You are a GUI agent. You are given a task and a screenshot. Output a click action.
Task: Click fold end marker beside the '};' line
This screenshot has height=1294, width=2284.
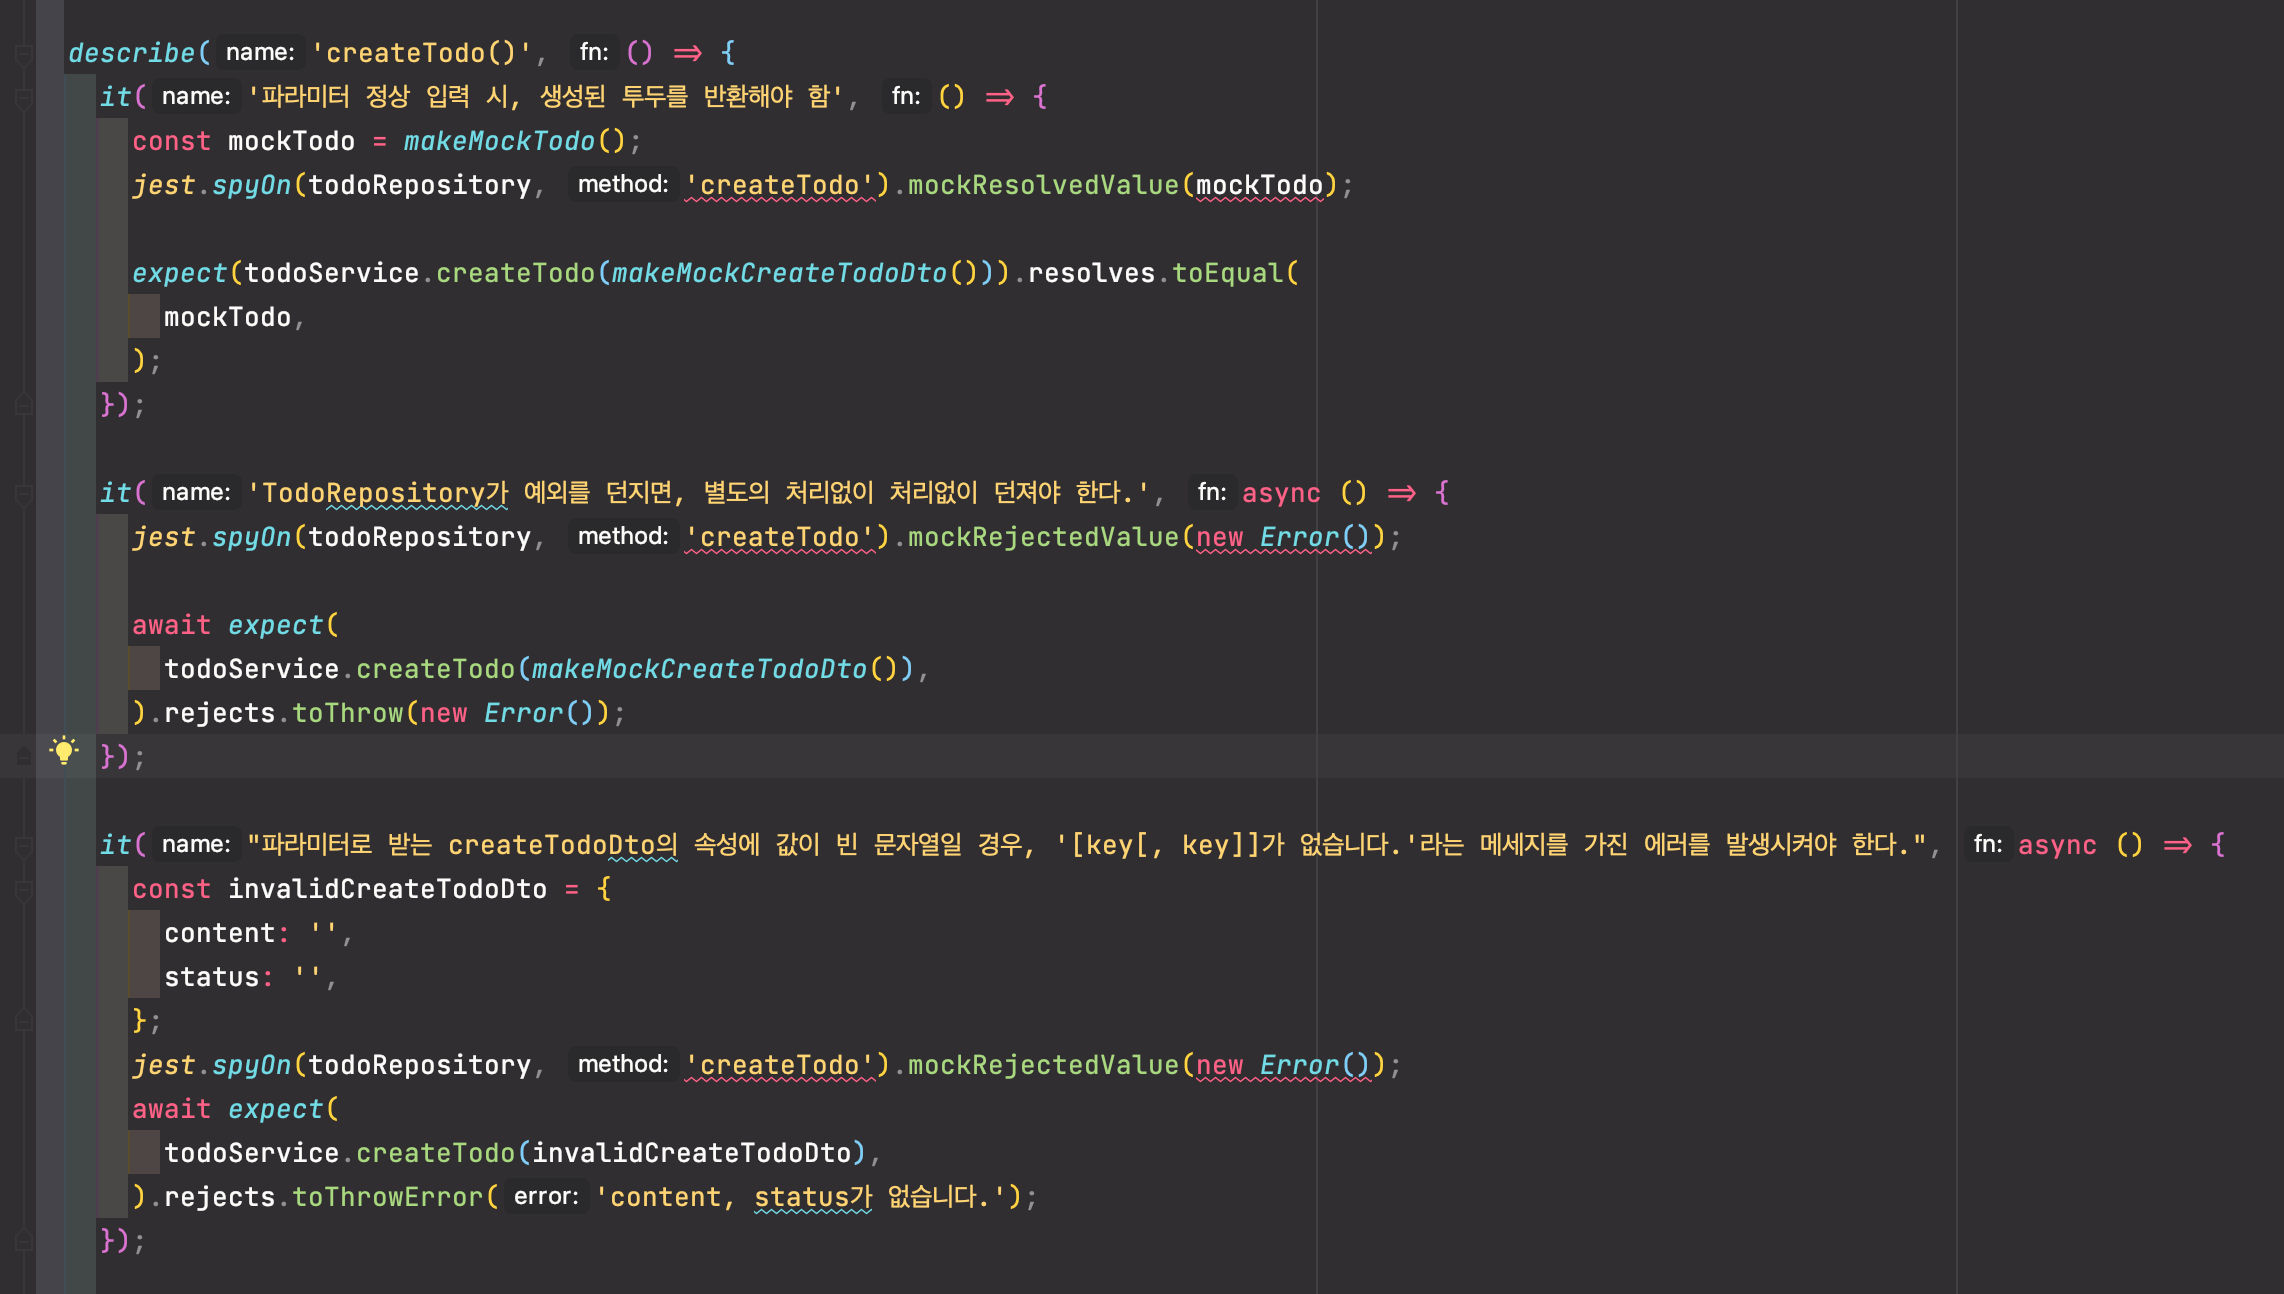coord(24,1021)
